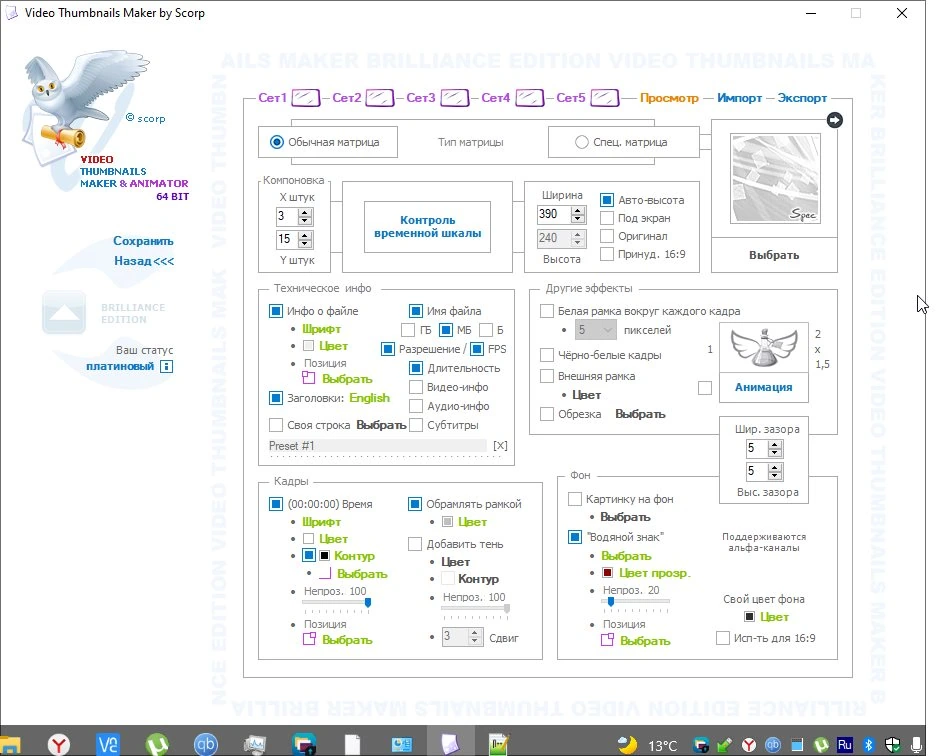The height and width of the screenshot is (756, 949).
Task: Open the frame pixel size dropdown
Action: (x=595, y=330)
